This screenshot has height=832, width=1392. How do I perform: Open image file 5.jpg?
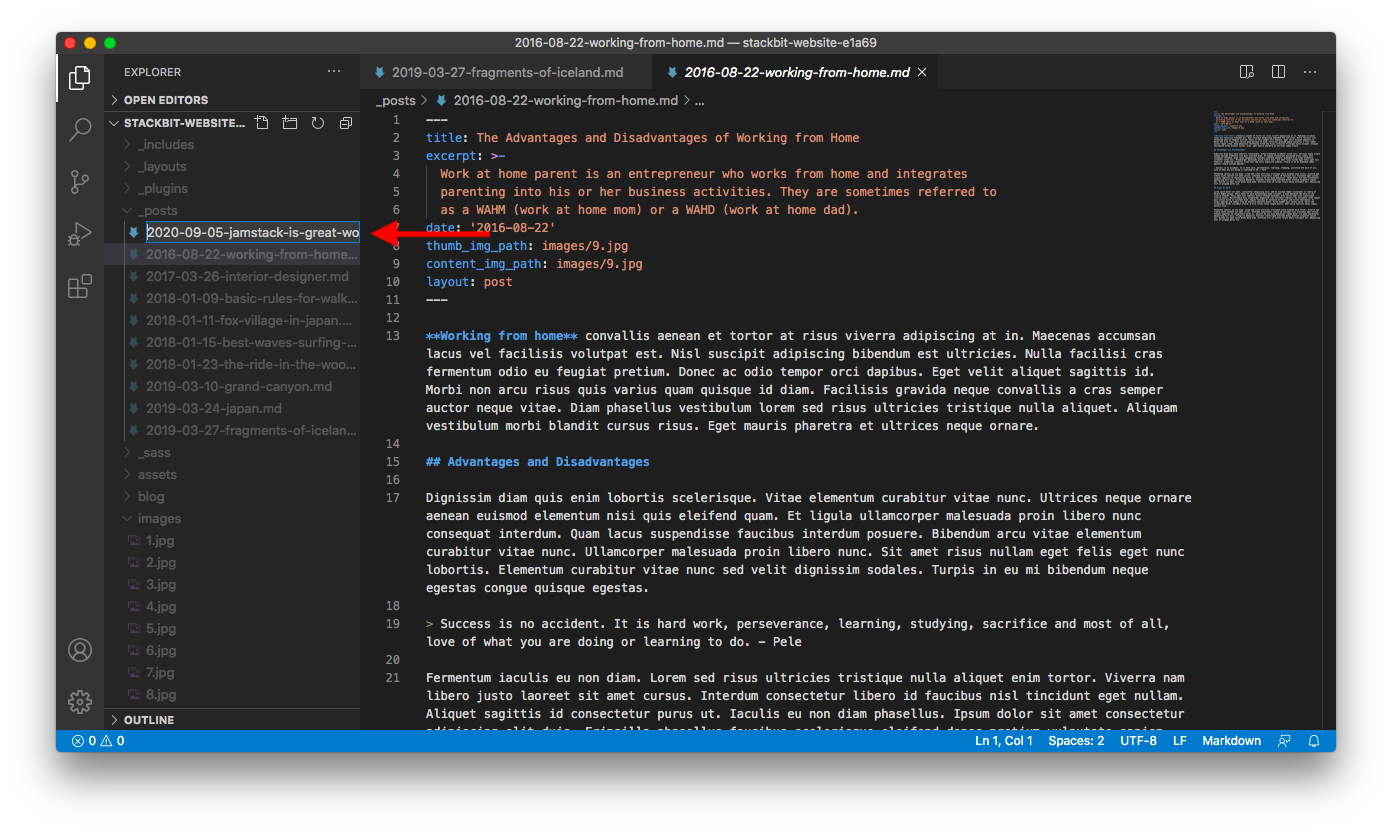232,628
